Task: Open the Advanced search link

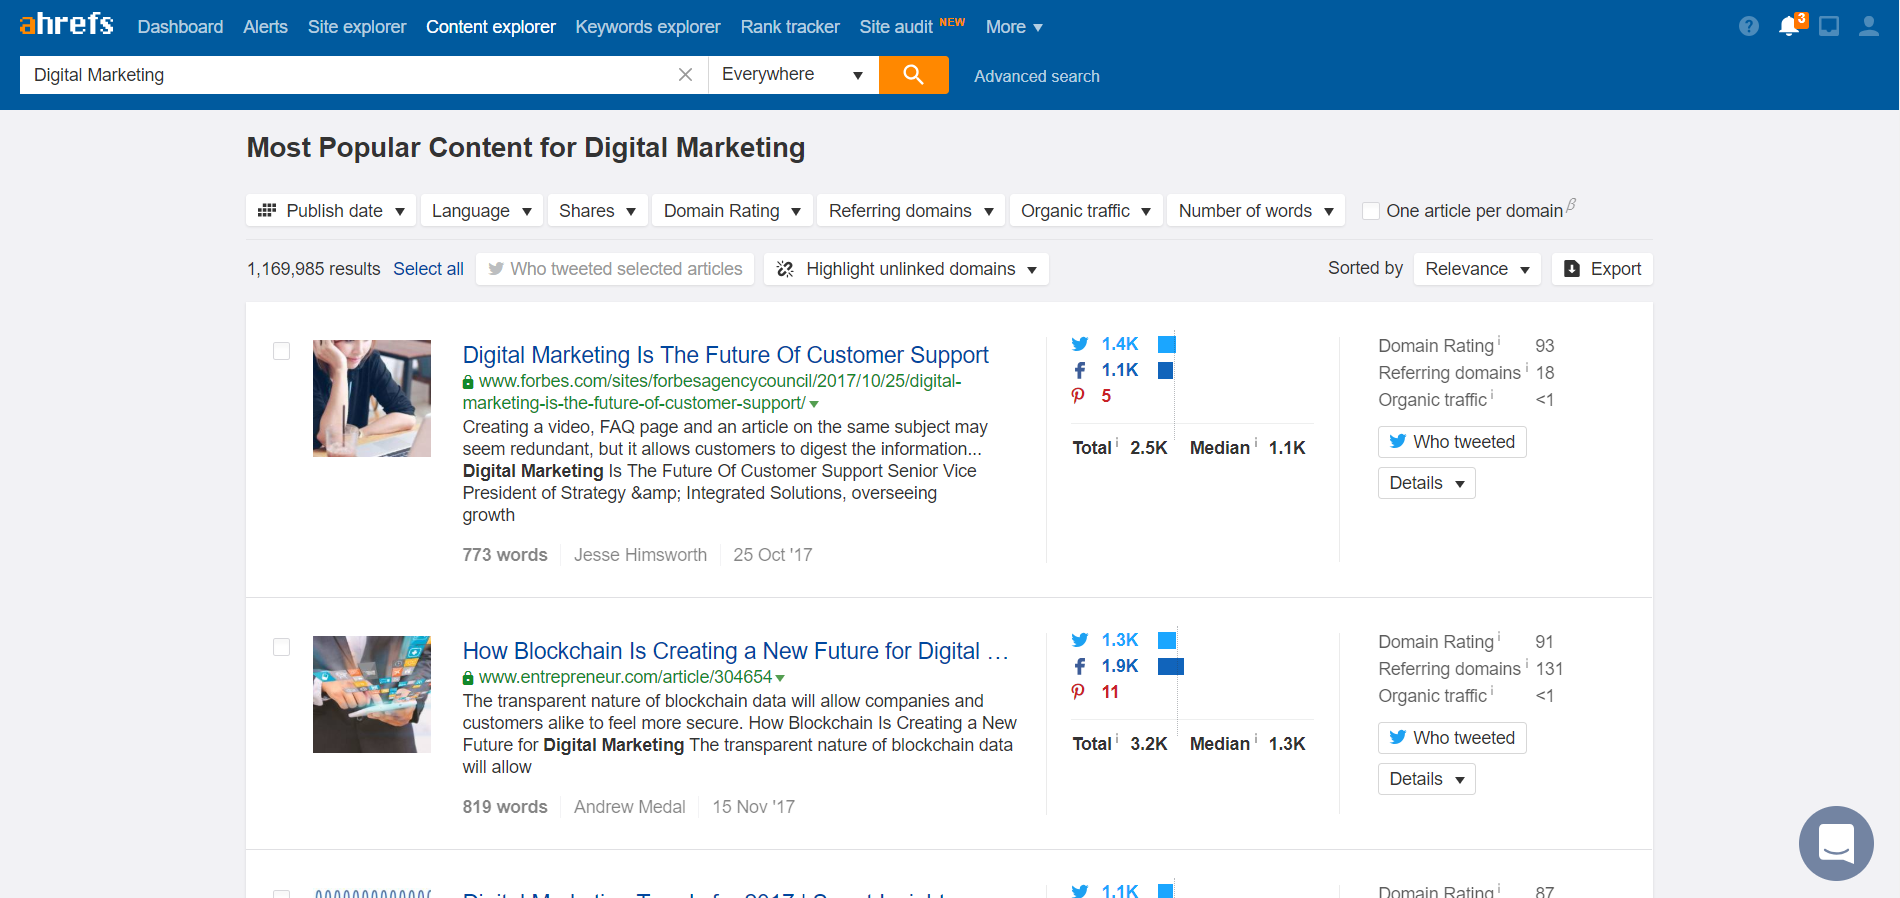Action: tap(1036, 76)
